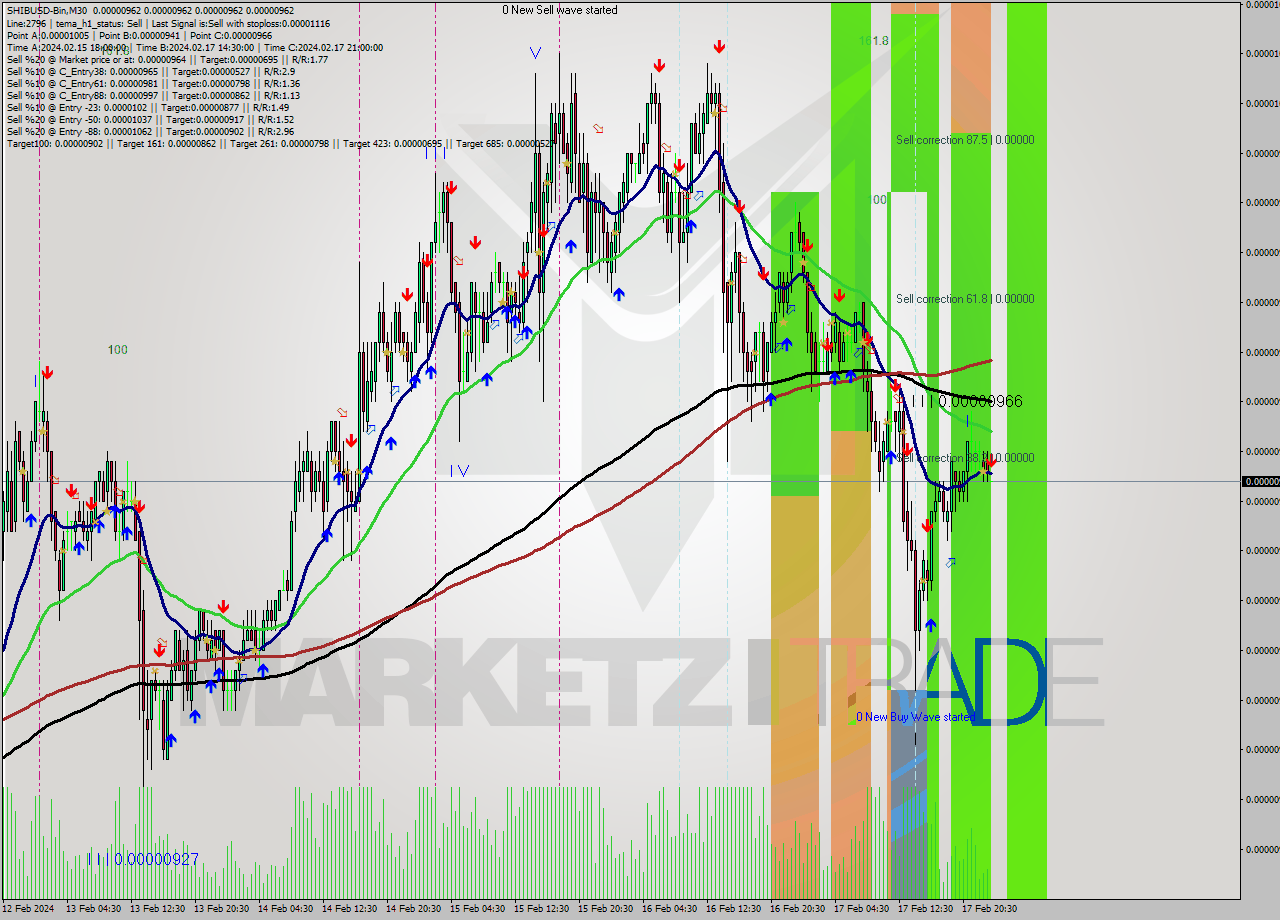1280x920 pixels.
Task: Click the '14 Feb 20:30' time axis label
Action: pyautogui.click(x=414, y=909)
